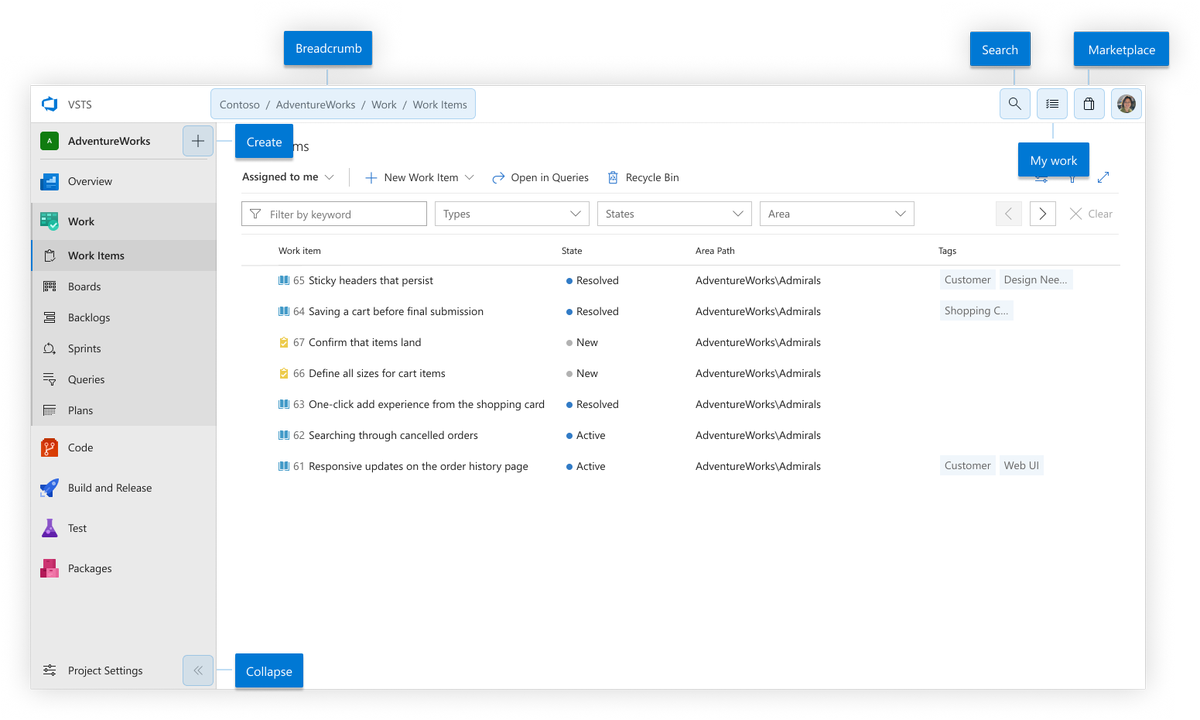Open the Area filter dropdown
This screenshot has width=1200, height=720.
pos(837,214)
